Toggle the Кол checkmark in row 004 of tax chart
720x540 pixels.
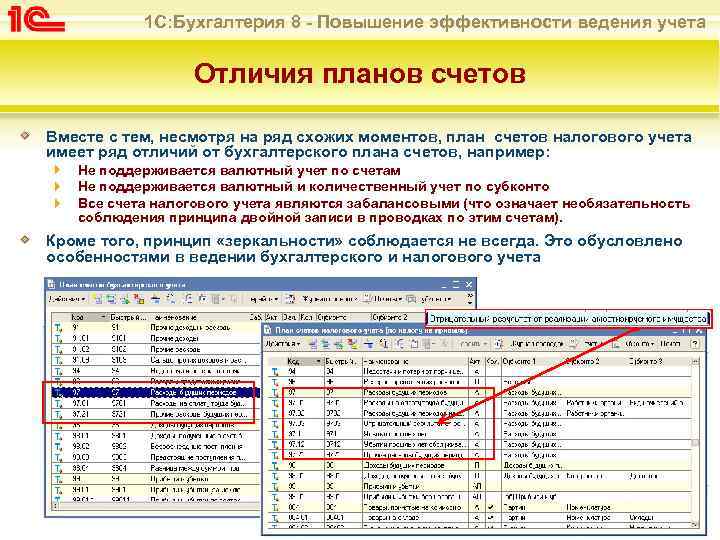(x=492, y=507)
